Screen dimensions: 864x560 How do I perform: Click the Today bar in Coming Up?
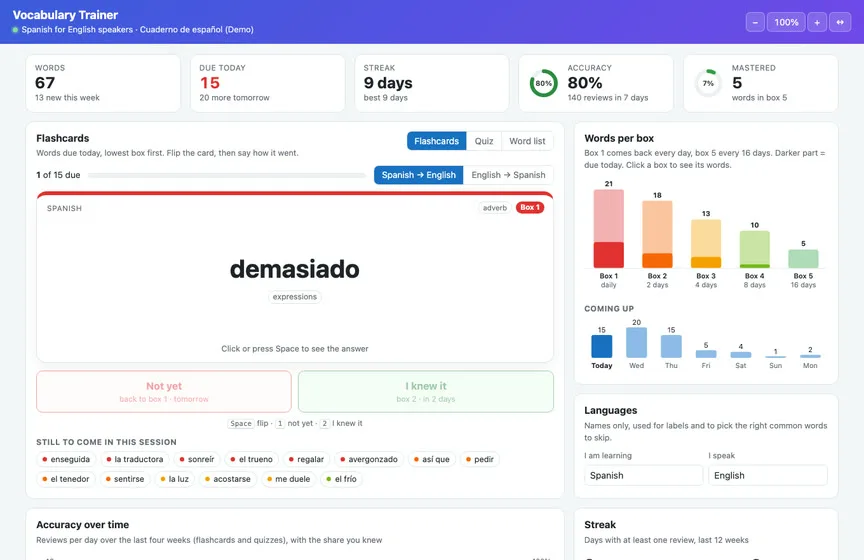click(602, 347)
